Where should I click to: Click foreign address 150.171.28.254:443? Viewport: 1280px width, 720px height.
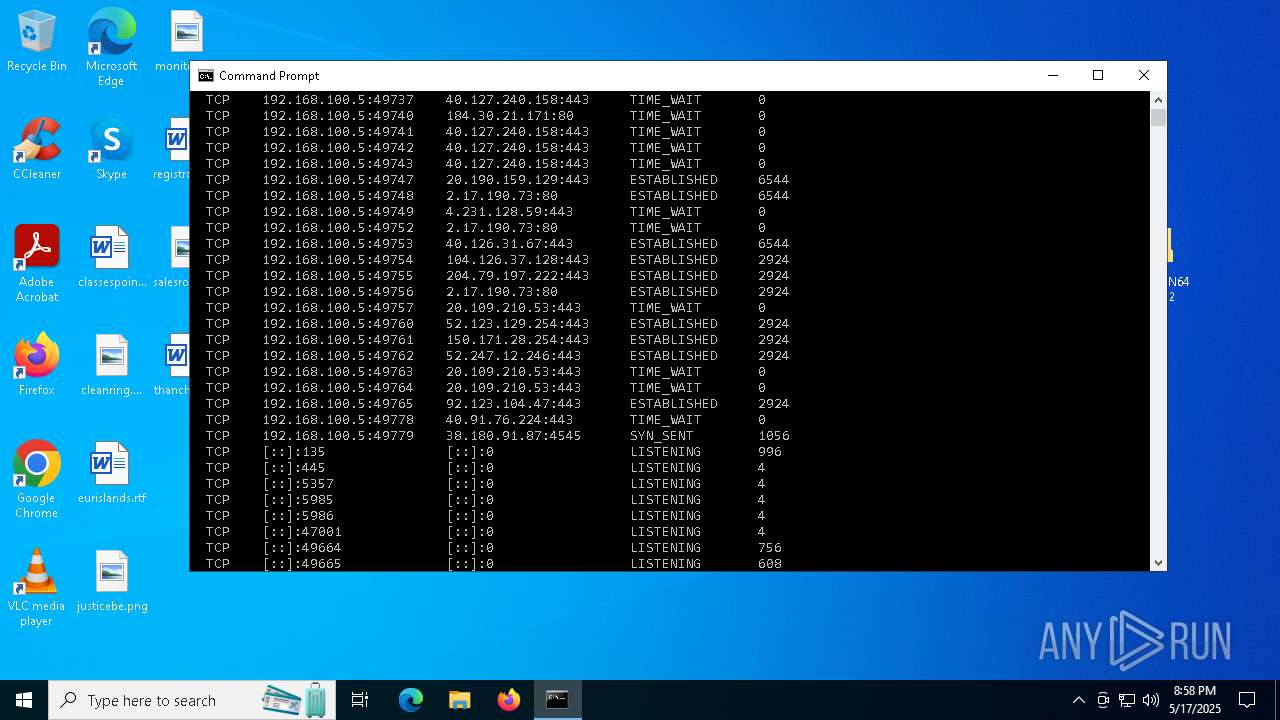[x=518, y=340]
